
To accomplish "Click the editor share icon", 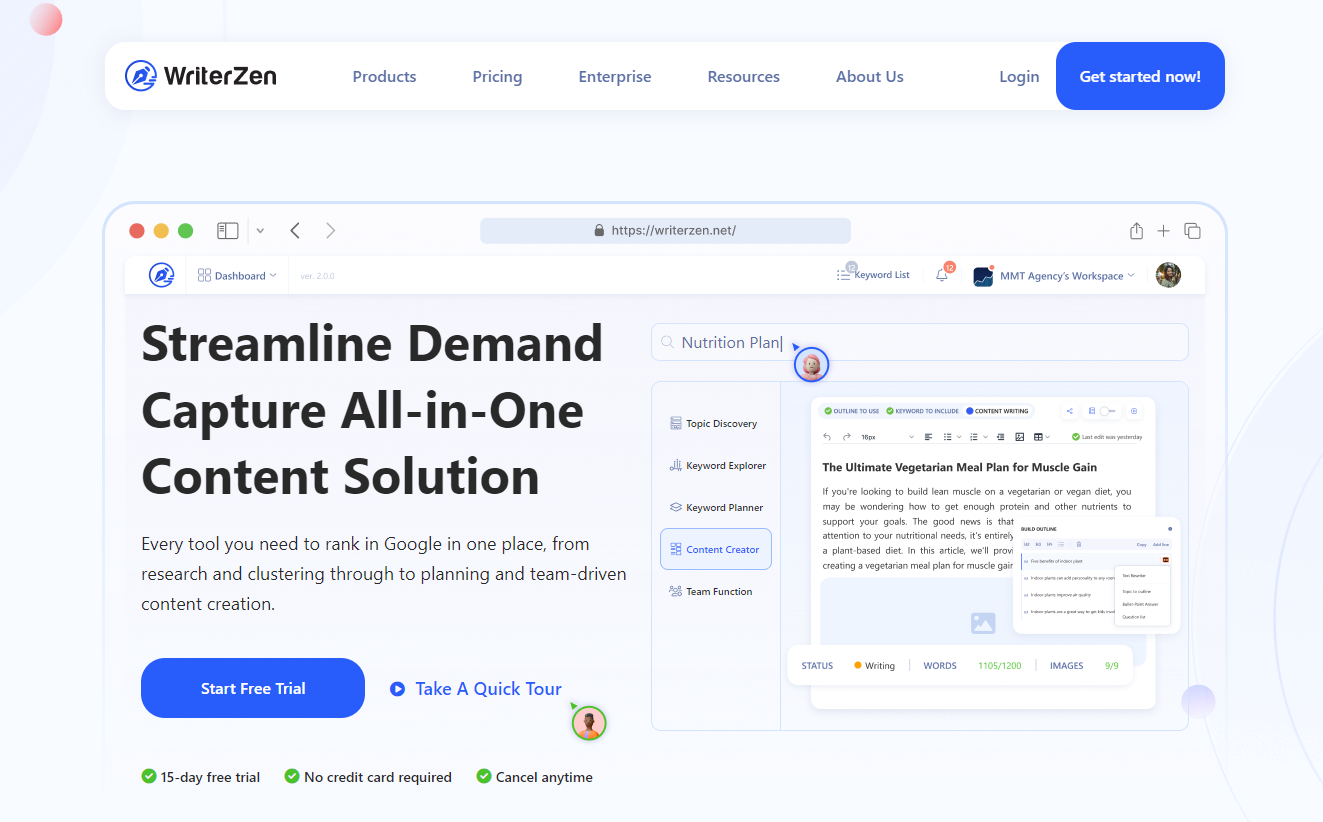I will (1070, 411).
